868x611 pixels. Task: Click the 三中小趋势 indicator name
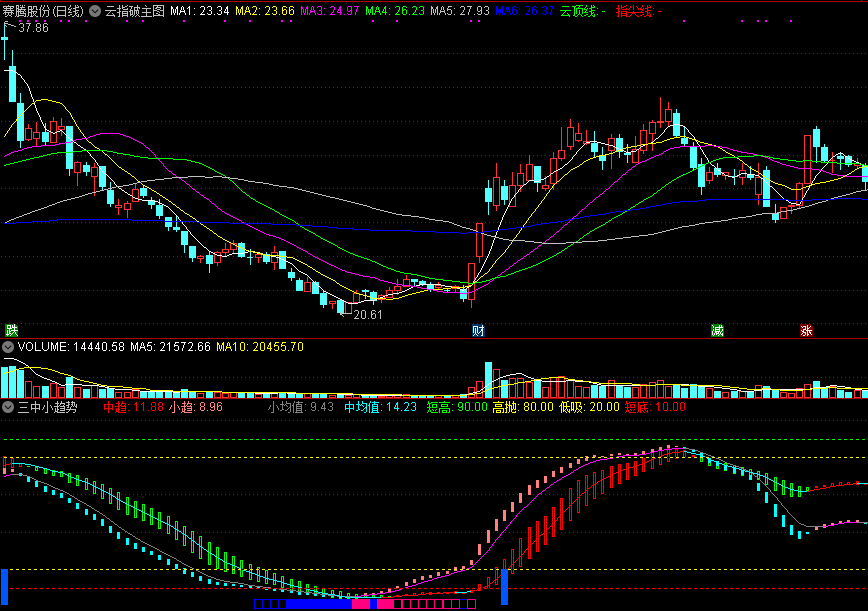pos(48,407)
